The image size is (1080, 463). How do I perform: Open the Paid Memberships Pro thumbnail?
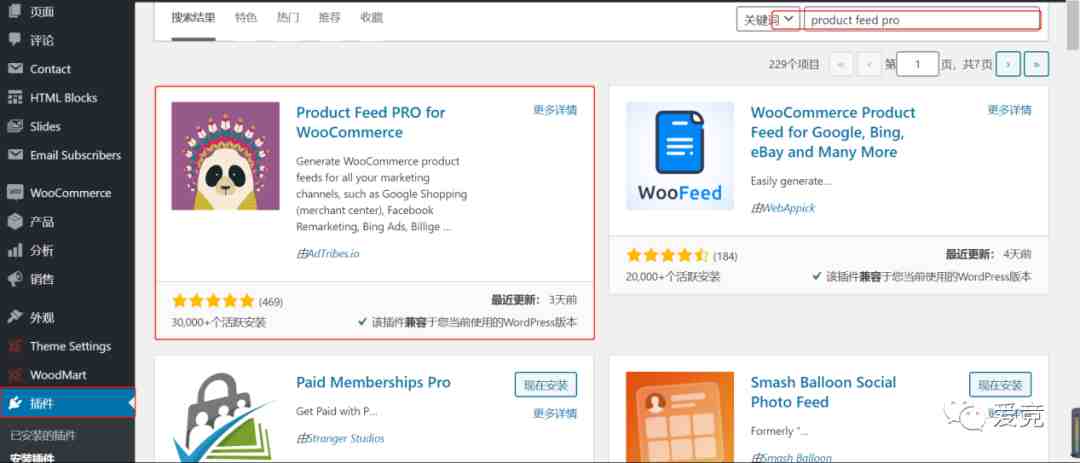click(225, 418)
